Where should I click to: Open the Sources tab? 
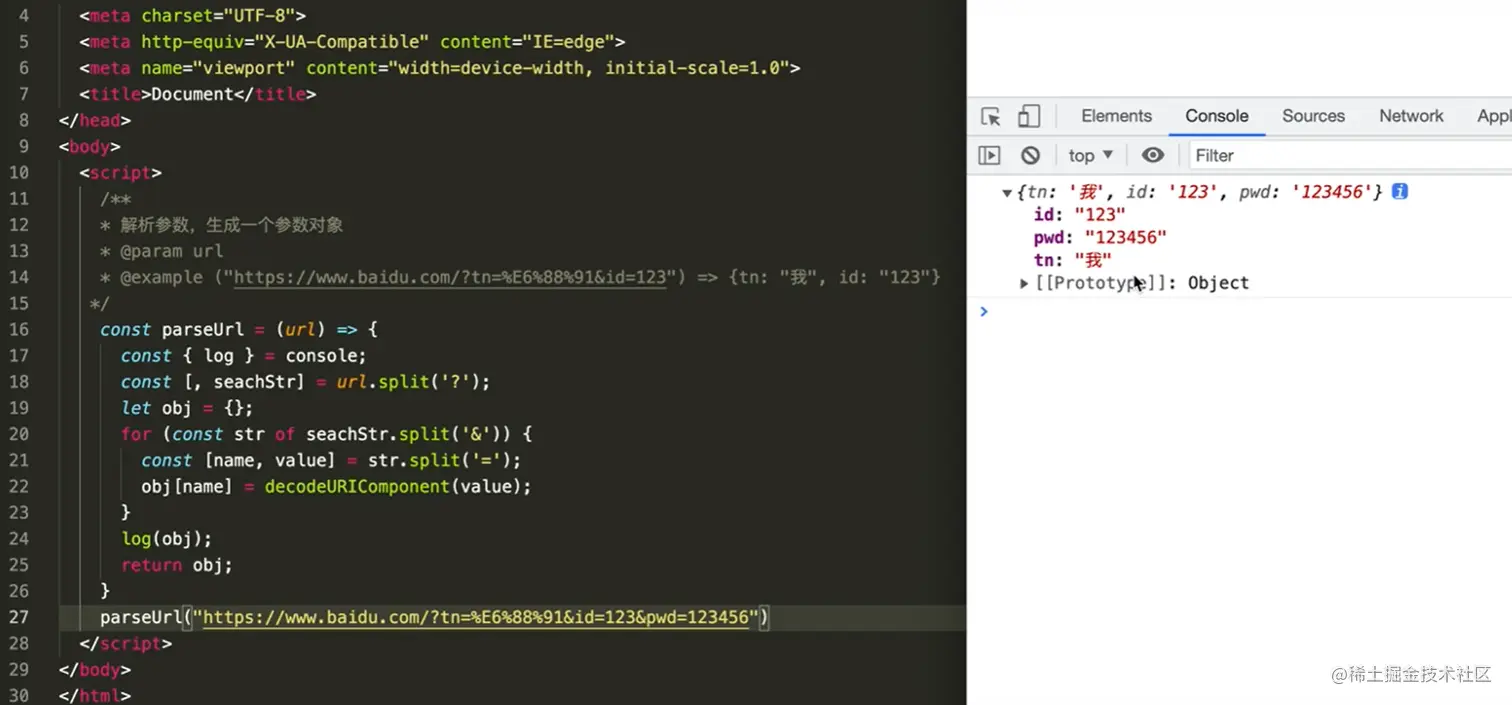1313,116
